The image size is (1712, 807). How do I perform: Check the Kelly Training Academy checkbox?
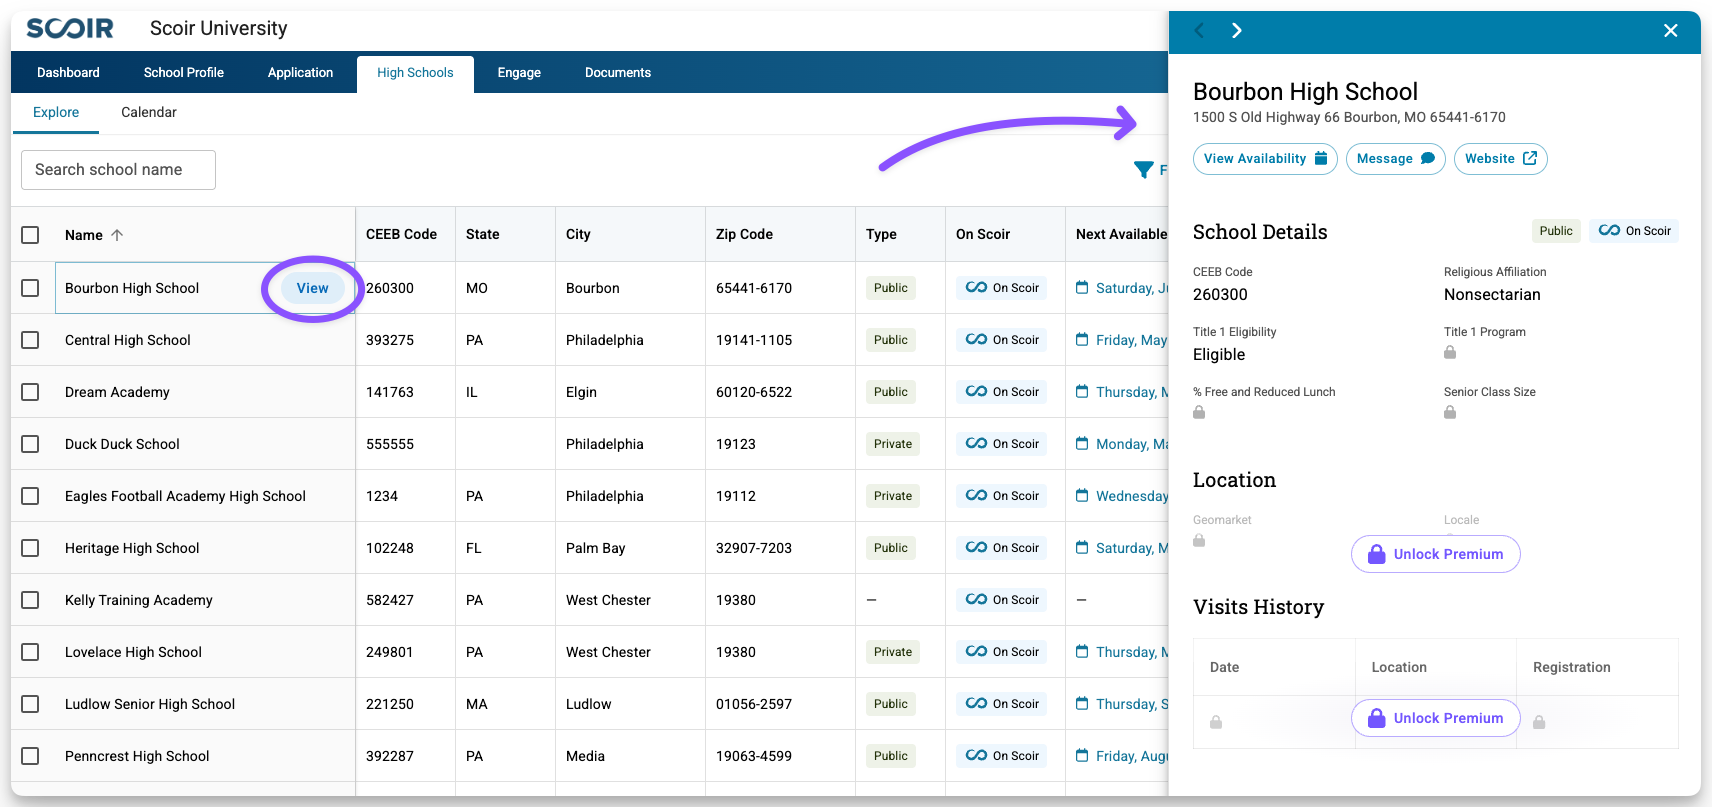pos(30,600)
